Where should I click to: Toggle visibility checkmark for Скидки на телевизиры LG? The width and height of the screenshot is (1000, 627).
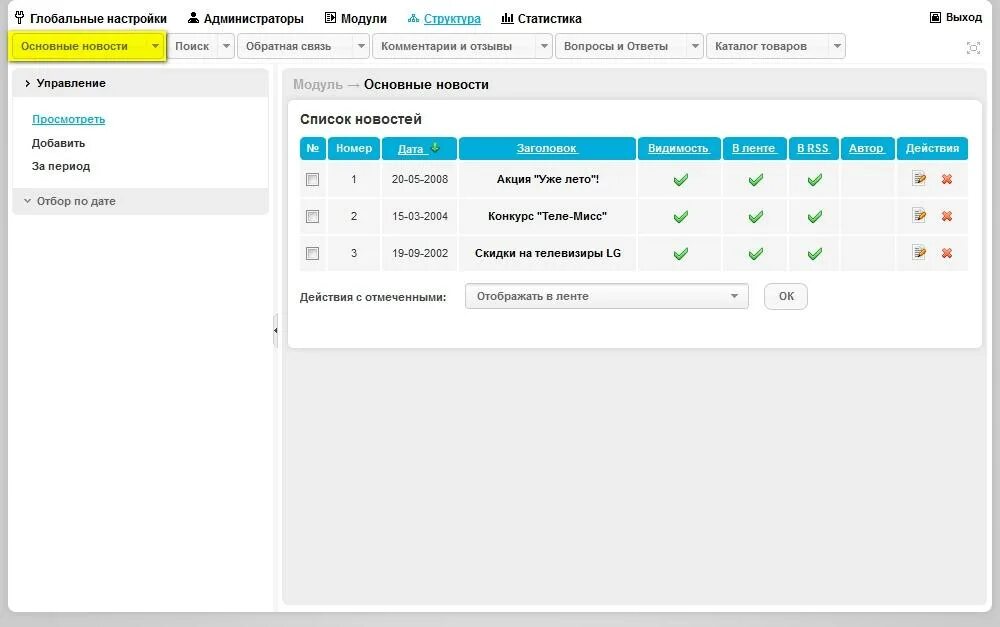[680, 254]
